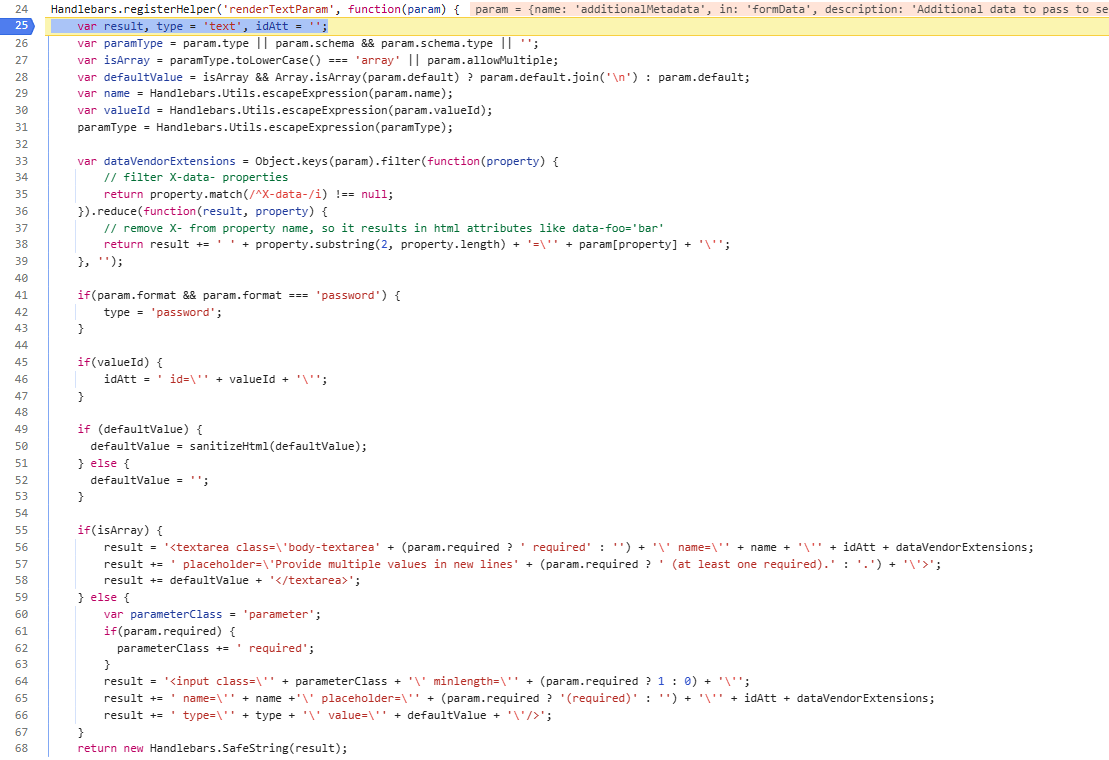Toggle breakpoint on line number 25
Image resolution: width=1109 pixels, height=760 pixels.
(x=21, y=26)
